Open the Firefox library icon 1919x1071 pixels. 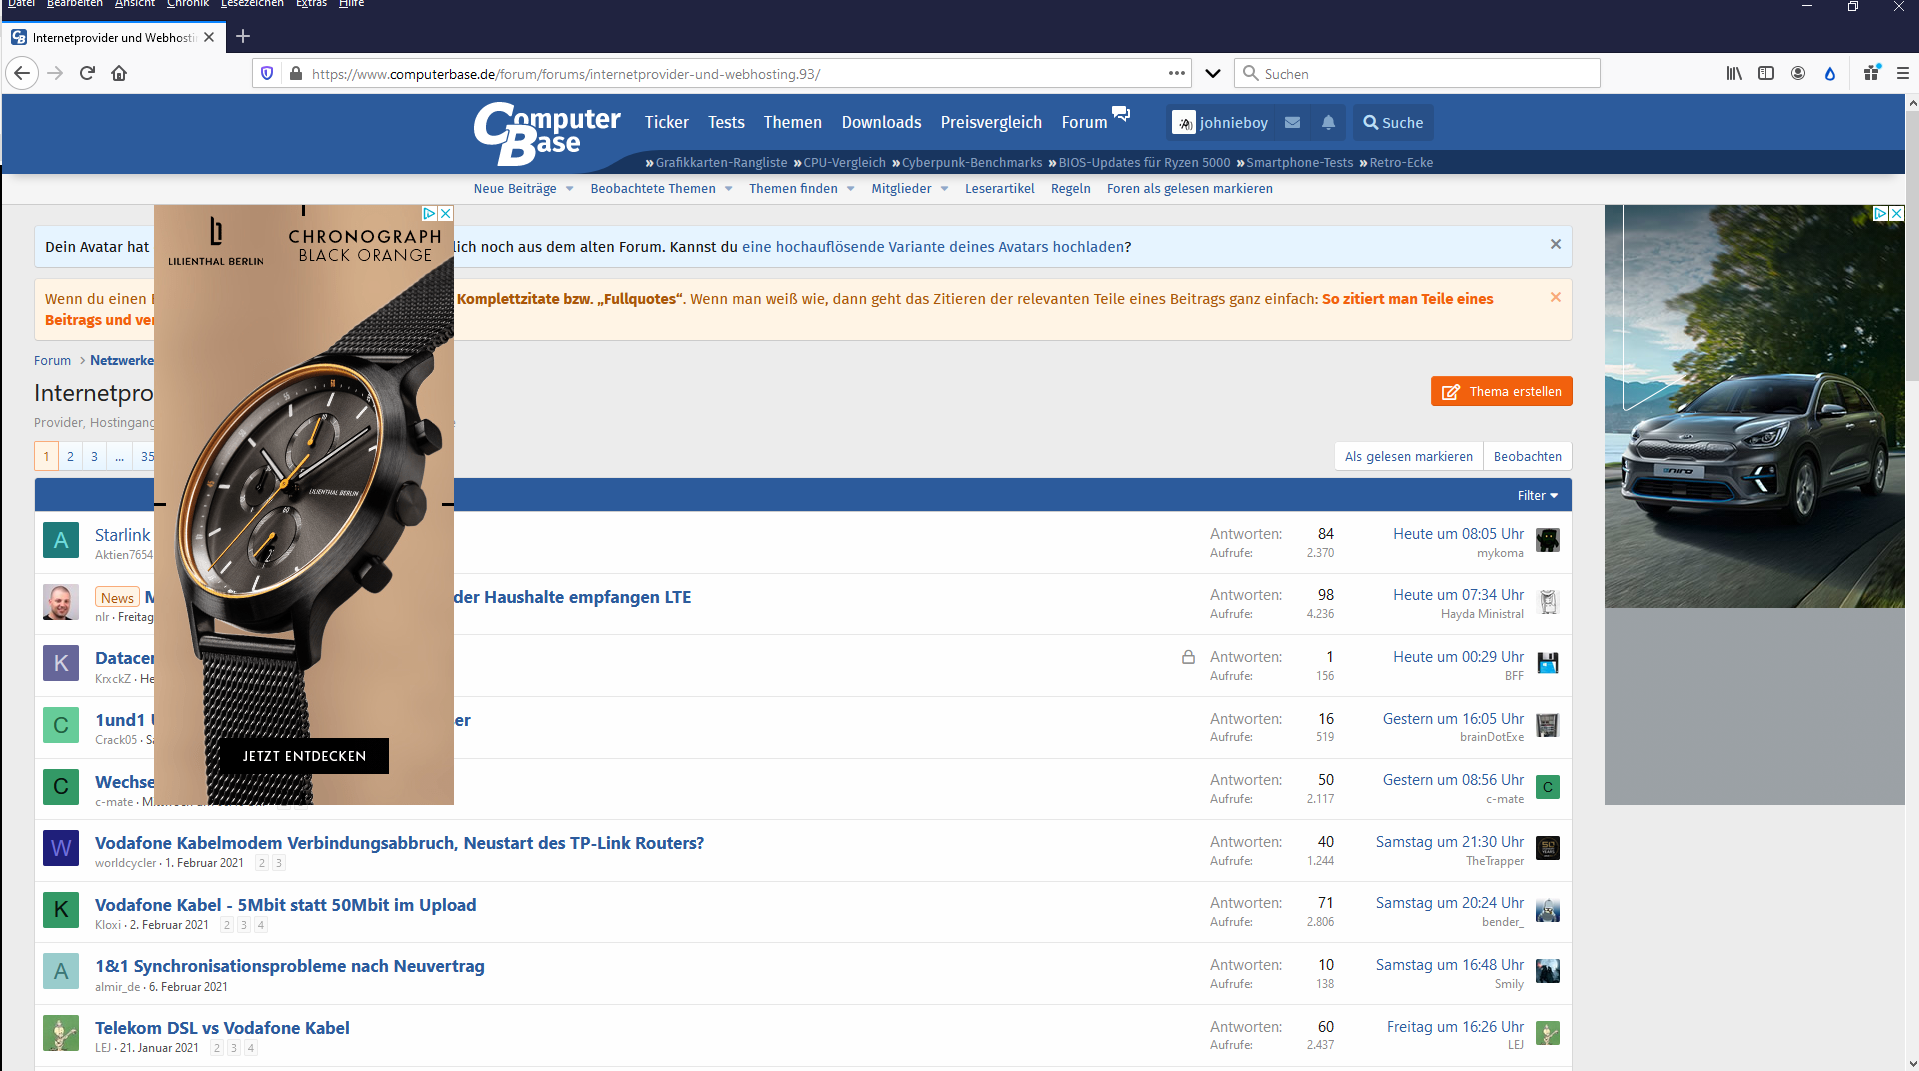point(1734,73)
